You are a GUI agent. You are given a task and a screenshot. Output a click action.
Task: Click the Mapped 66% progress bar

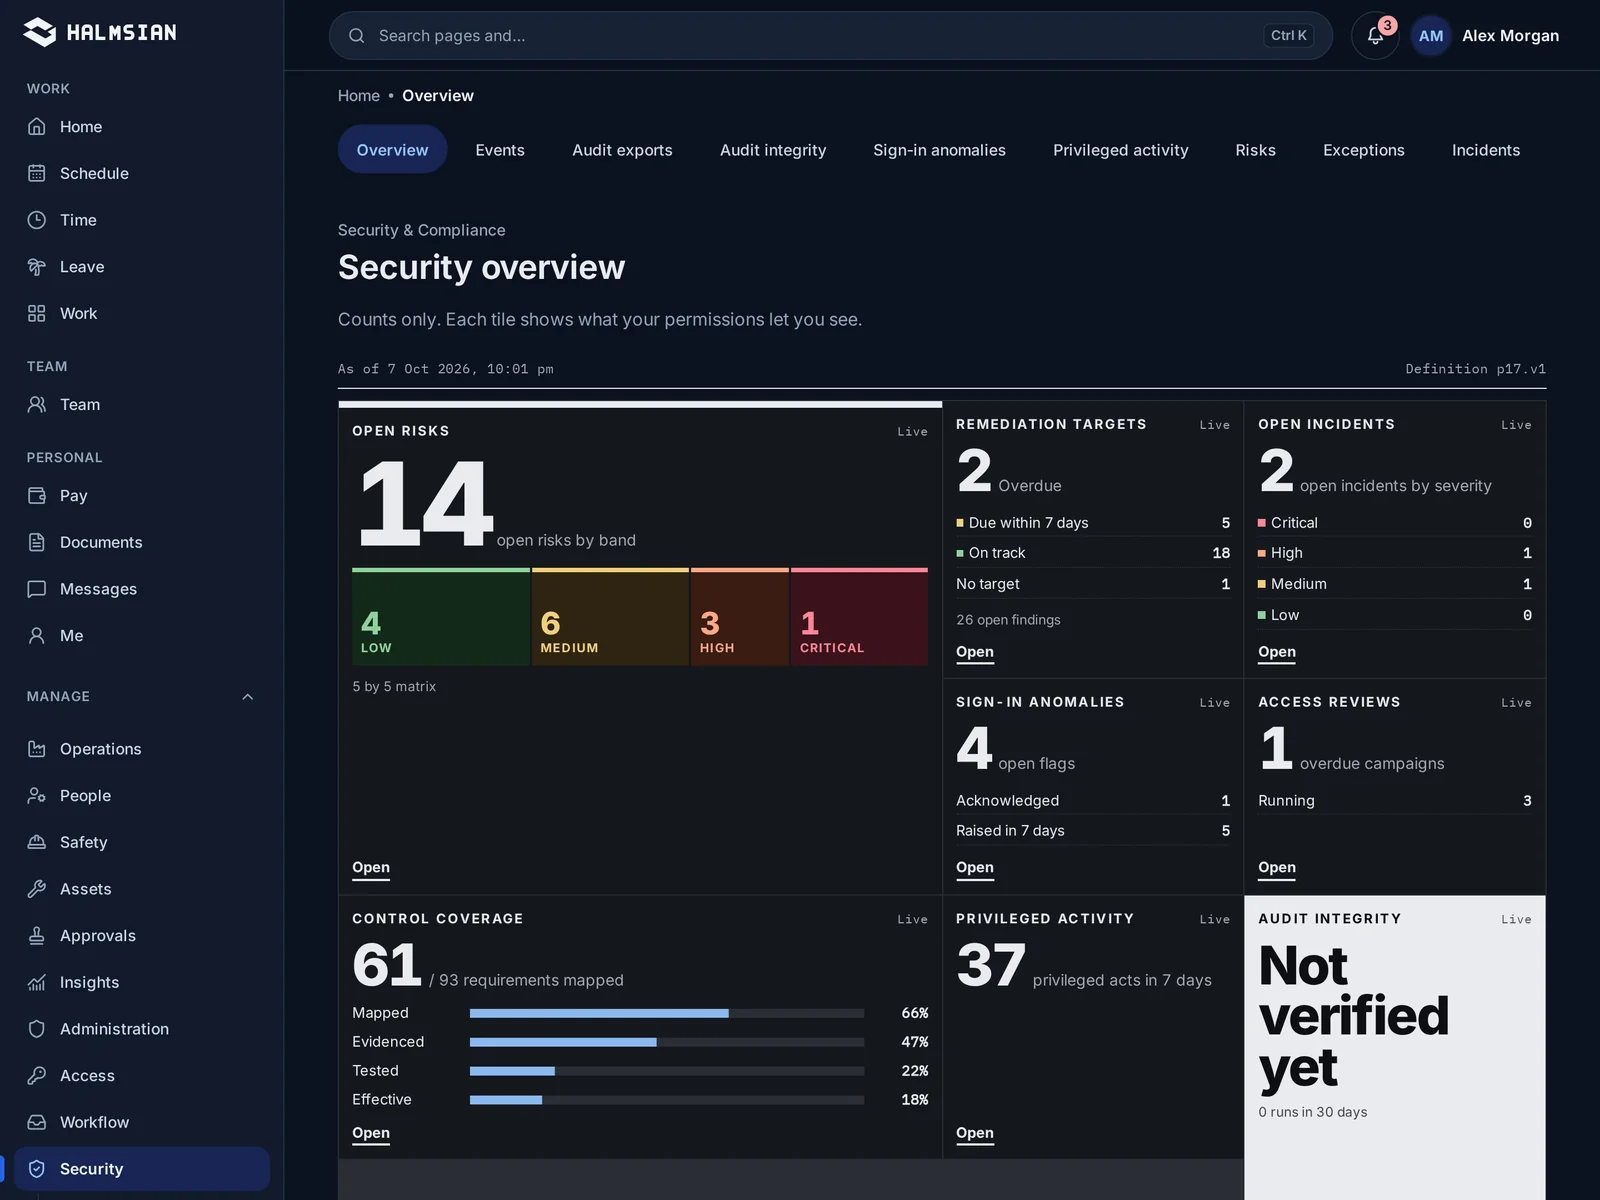click(x=667, y=1013)
